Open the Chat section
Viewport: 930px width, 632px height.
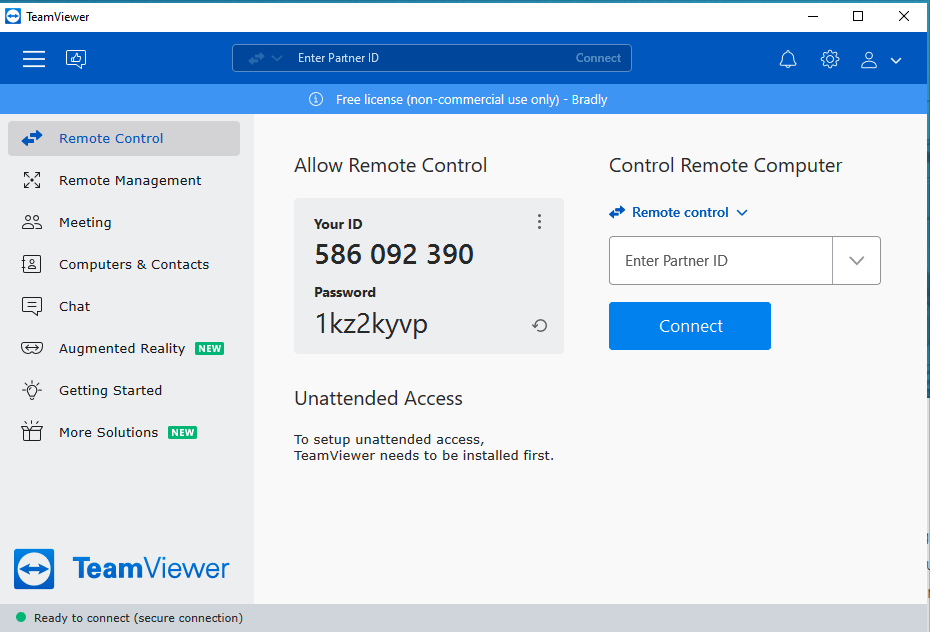[x=74, y=307]
